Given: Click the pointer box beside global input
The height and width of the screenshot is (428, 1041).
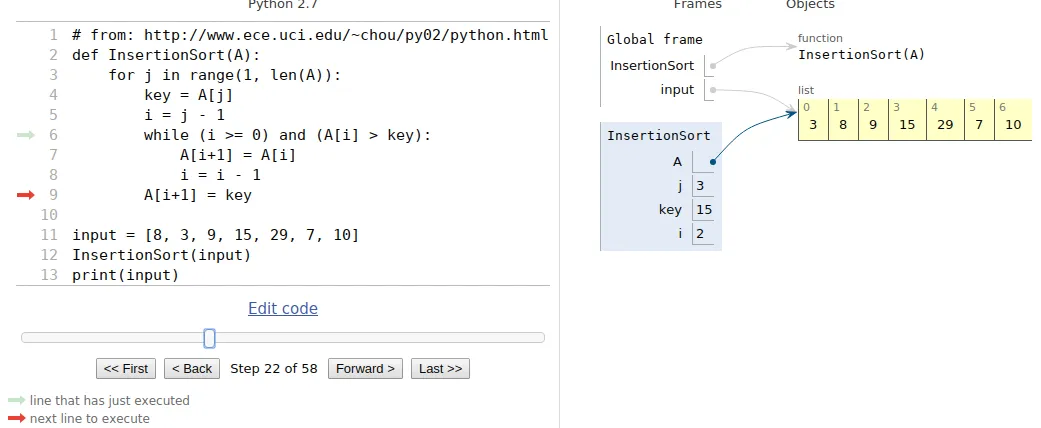Looking at the screenshot, I should tap(711, 90).
